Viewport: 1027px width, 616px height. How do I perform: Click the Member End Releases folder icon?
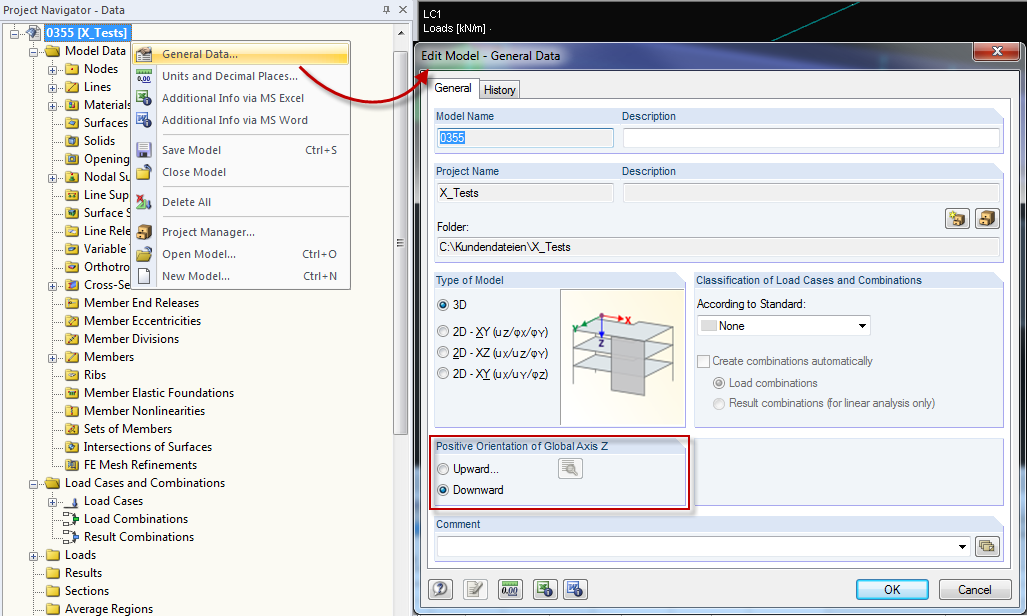(72, 303)
